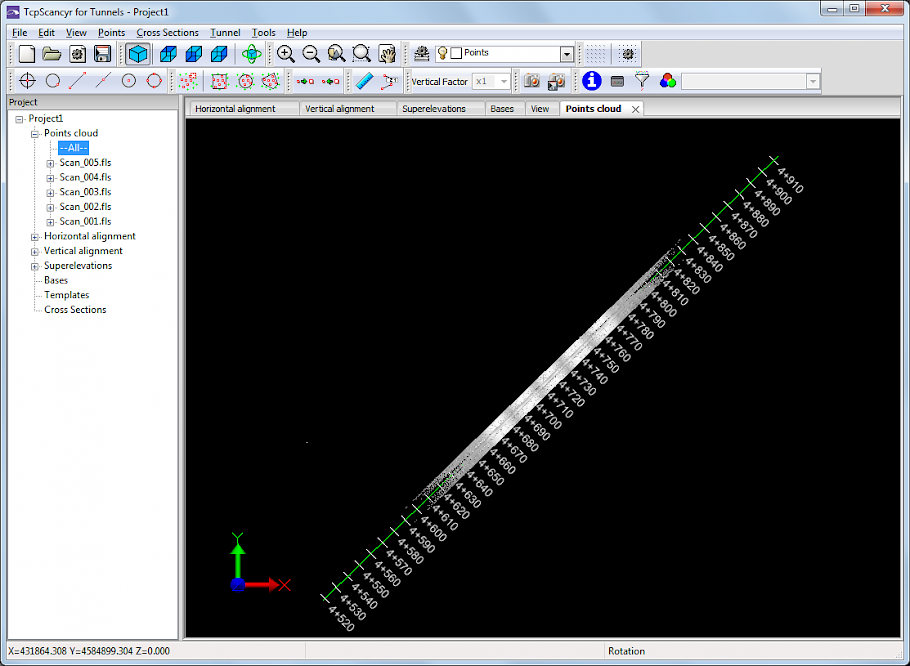Expand the Scan_005.fls tree node

click(50, 162)
